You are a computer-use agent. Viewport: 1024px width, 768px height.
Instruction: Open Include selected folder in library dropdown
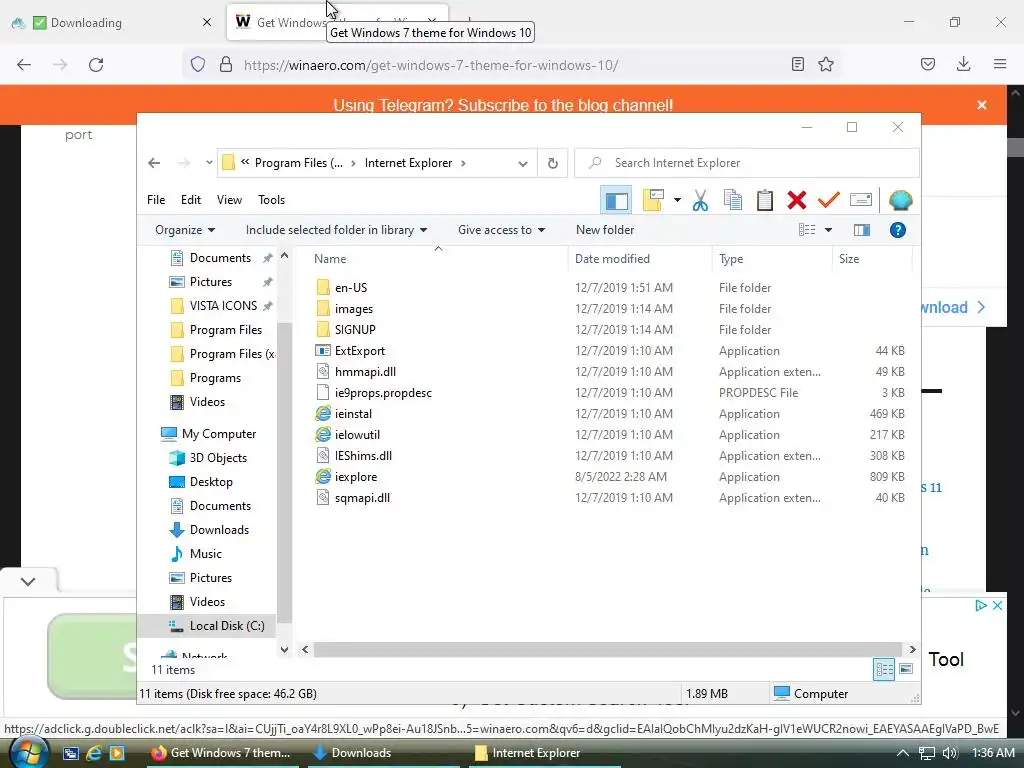pos(336,230)
